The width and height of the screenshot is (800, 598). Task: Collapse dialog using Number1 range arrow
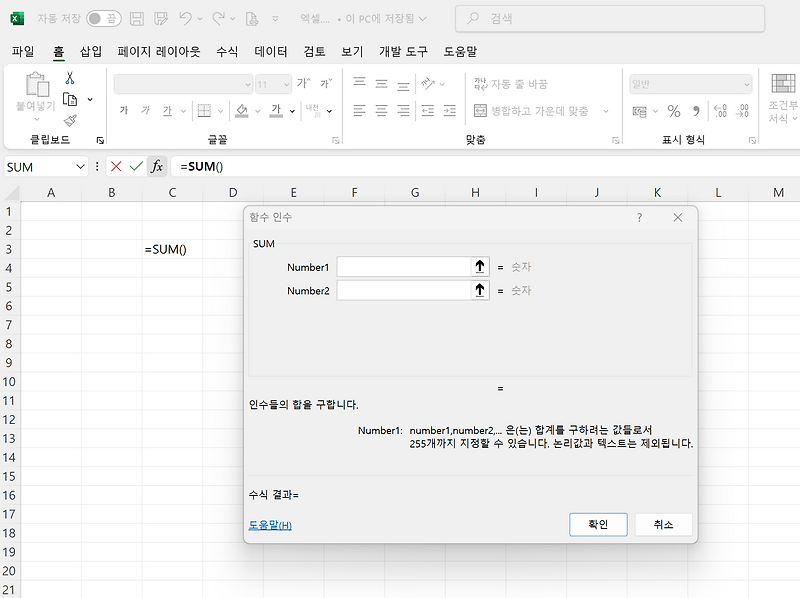(x=480, y=267)
